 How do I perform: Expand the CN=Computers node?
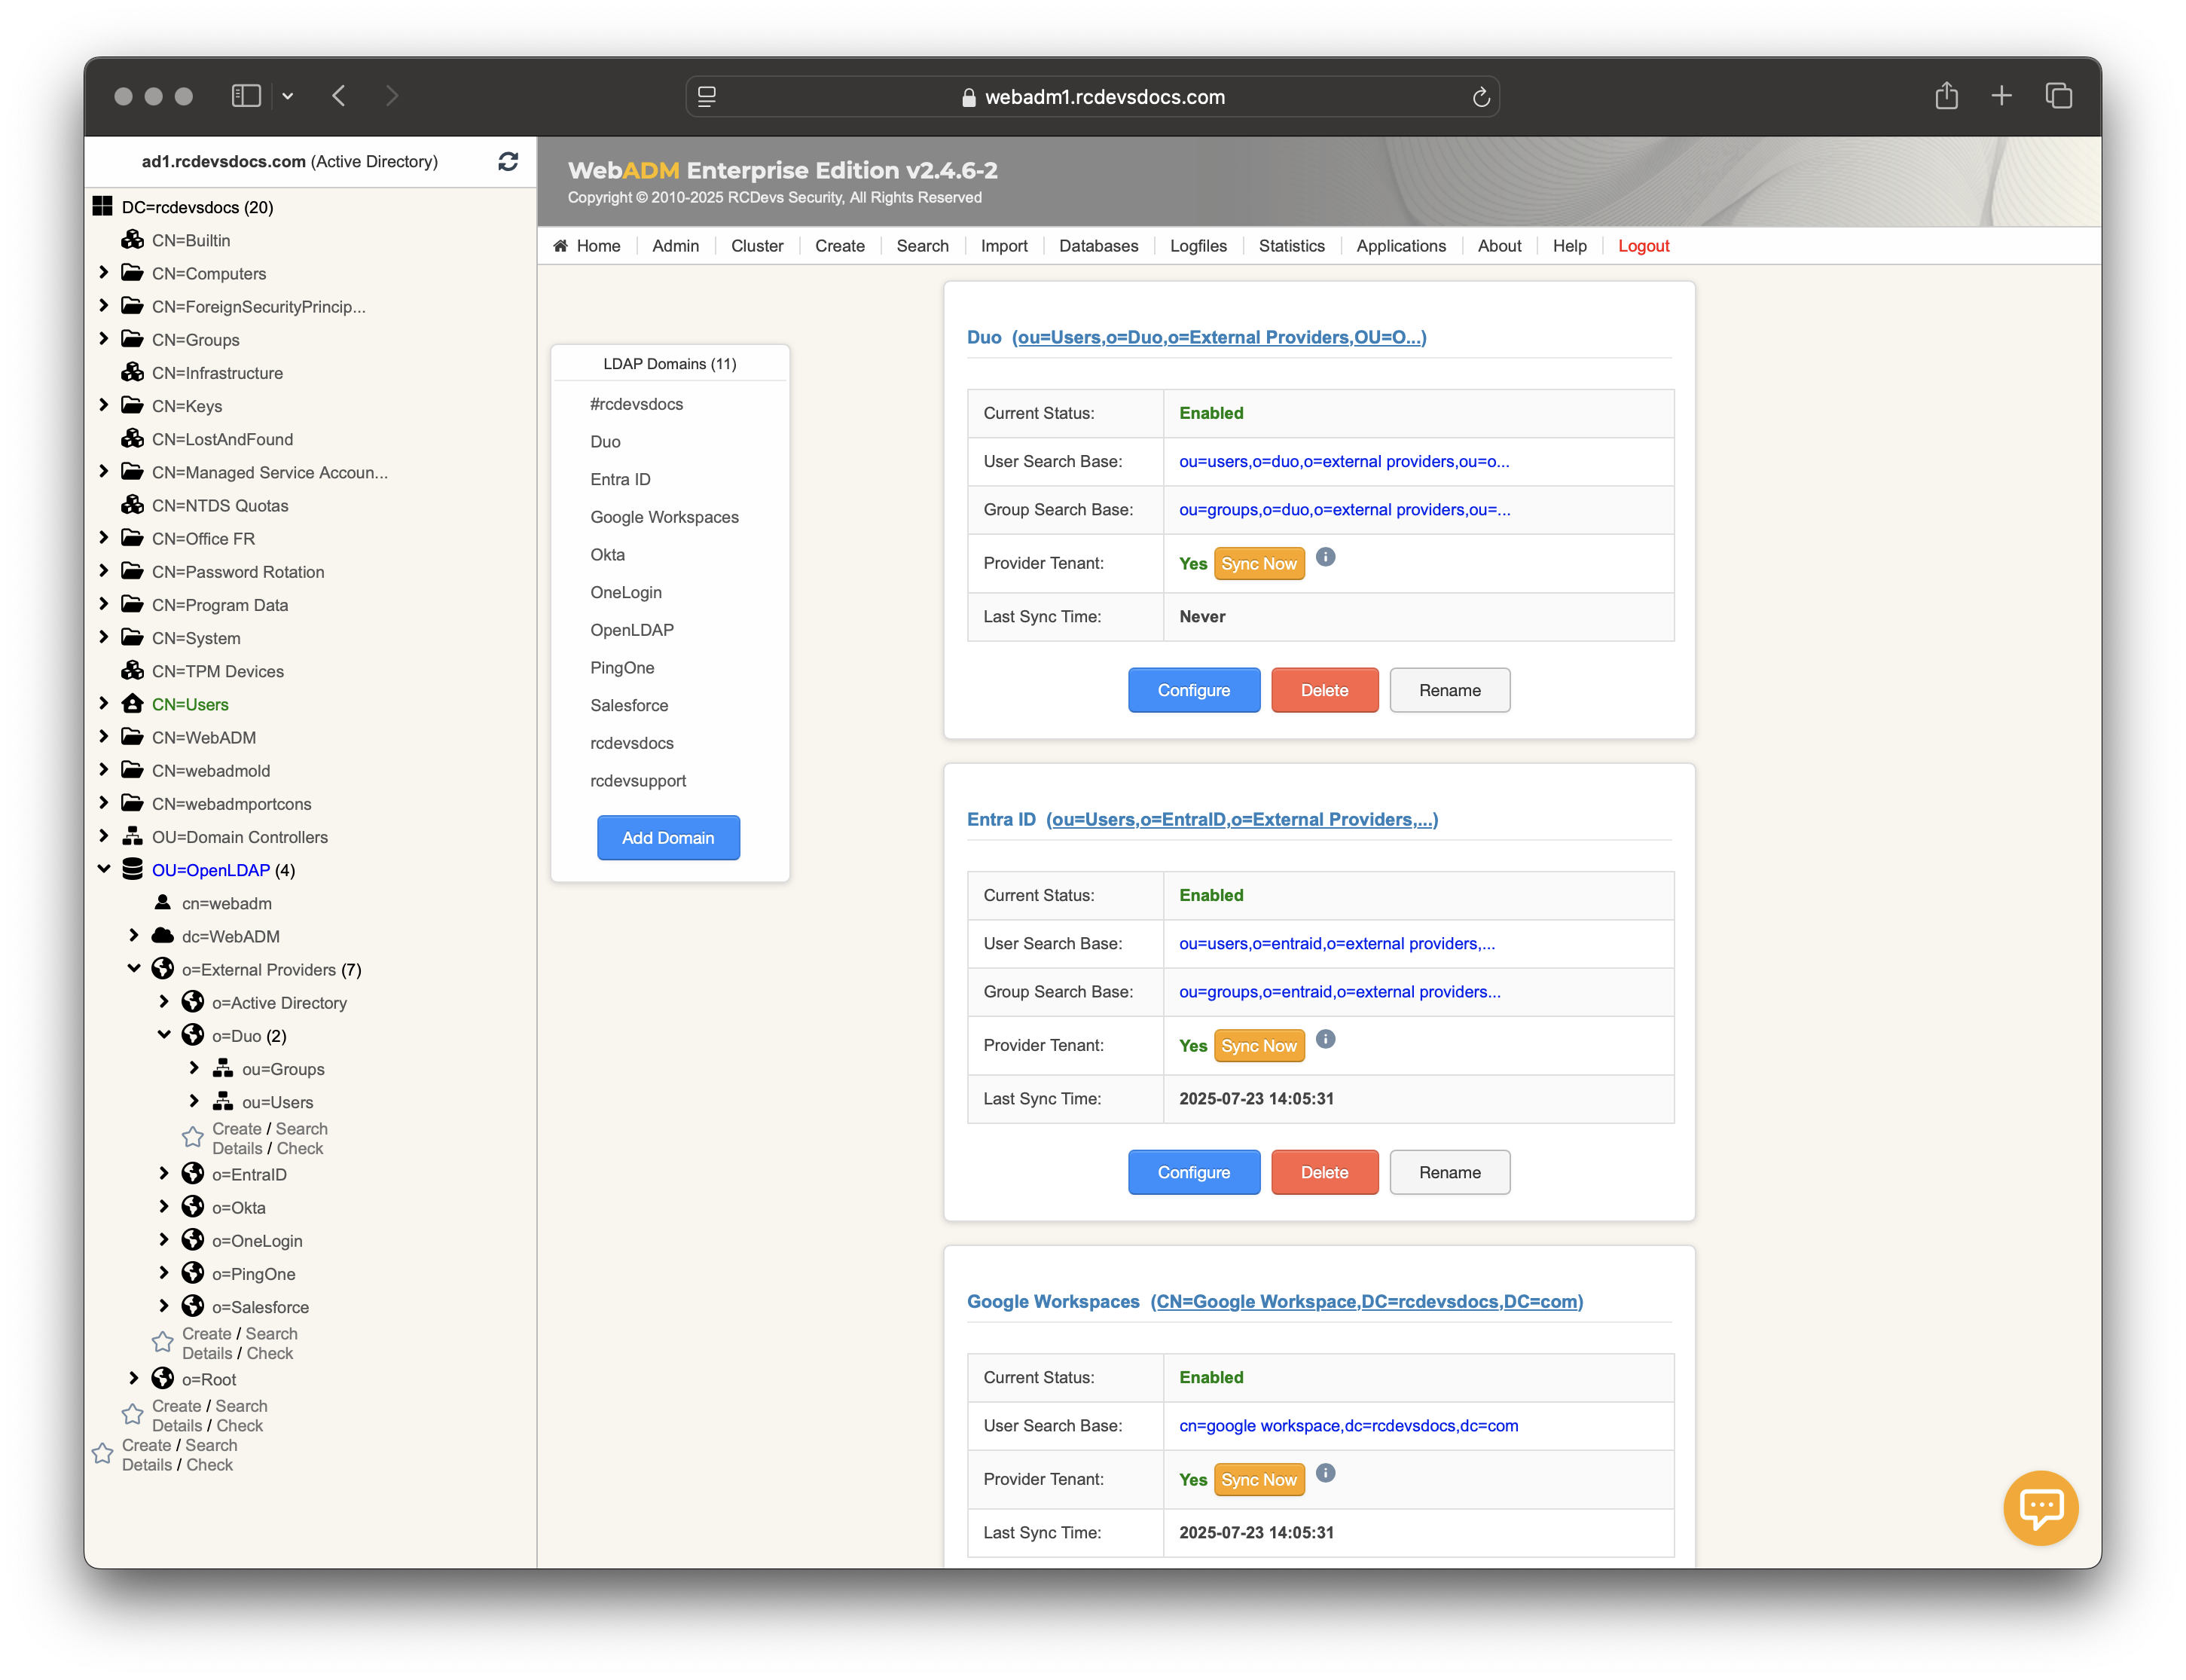coord(104,272)
